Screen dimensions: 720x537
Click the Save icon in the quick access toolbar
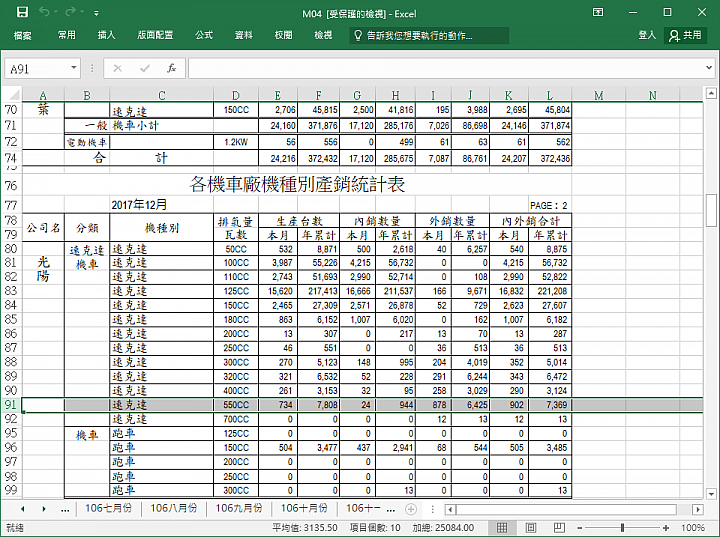[x=22, y=12]
